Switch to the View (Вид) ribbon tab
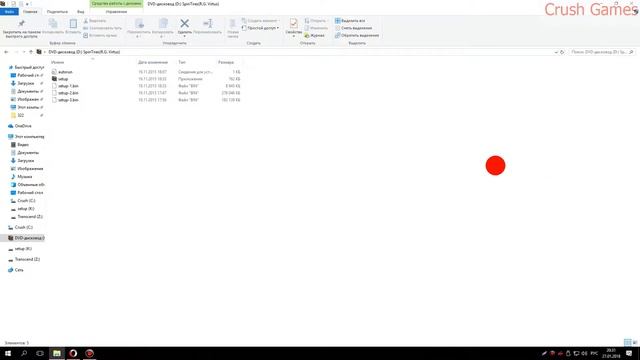Screen dimensions: 640x360 coord(80,12)
